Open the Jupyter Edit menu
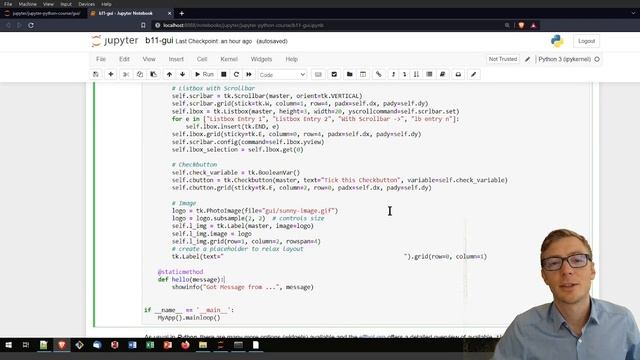This screenshot has height=360, width=640. (x=124, y=59)
